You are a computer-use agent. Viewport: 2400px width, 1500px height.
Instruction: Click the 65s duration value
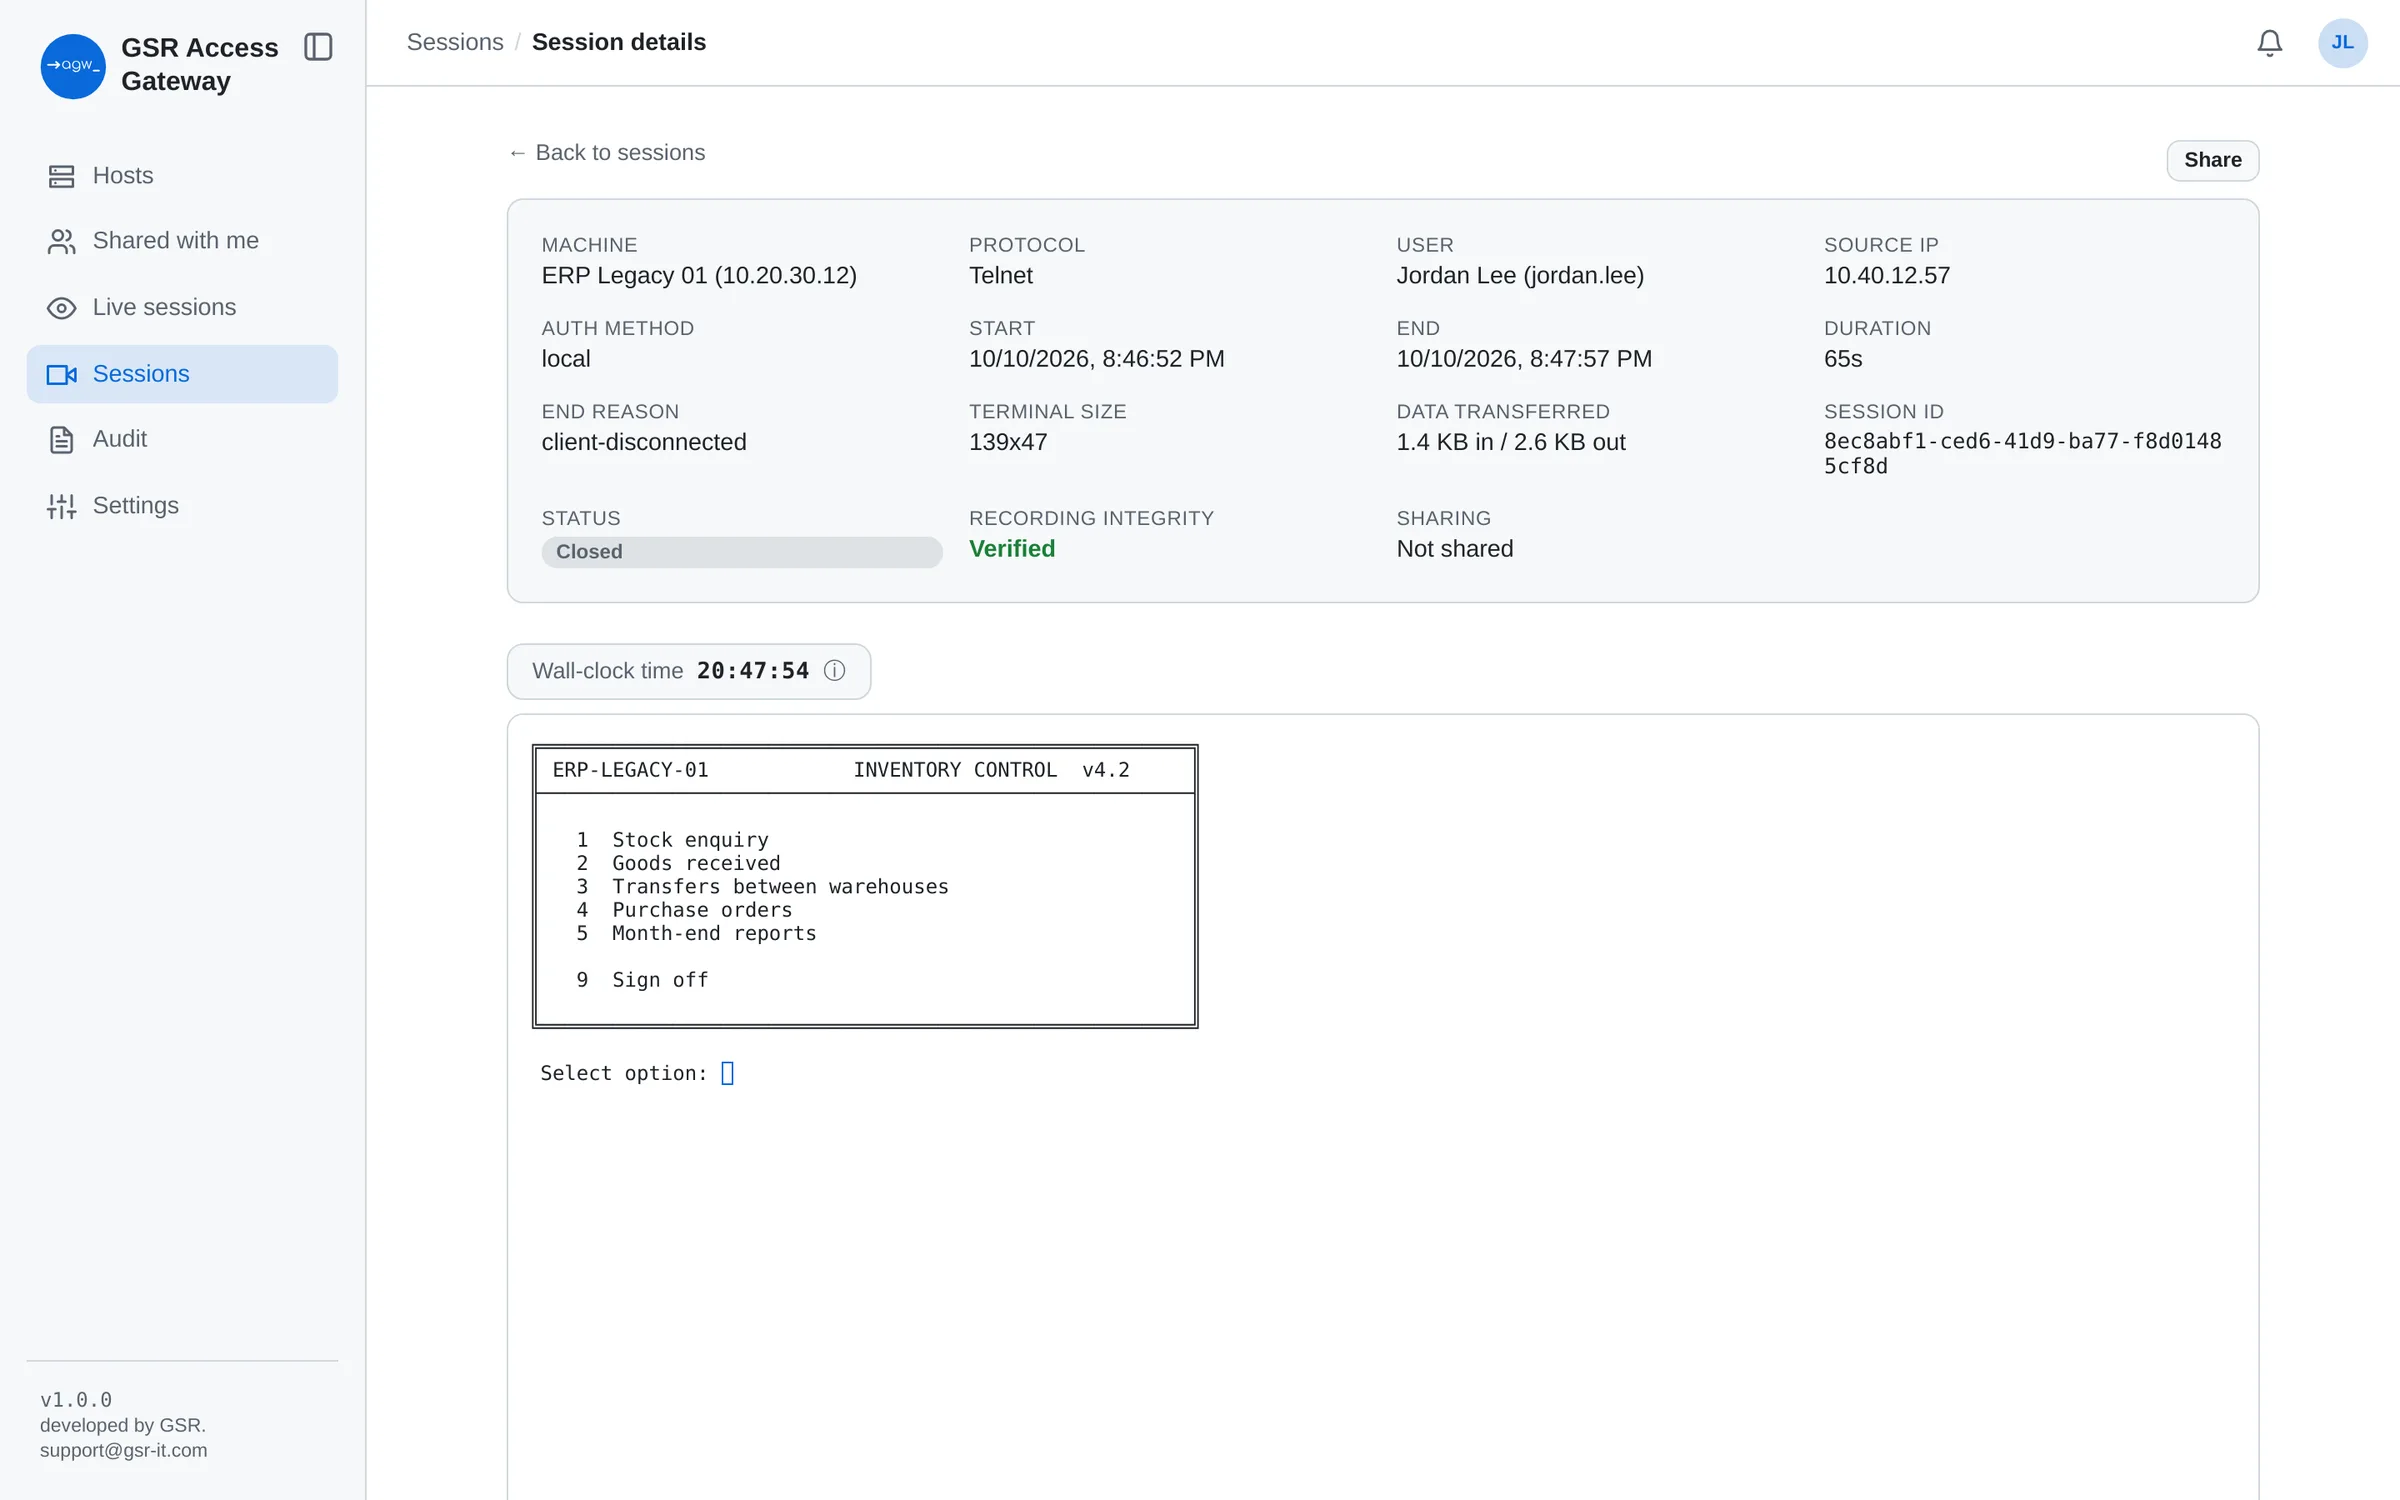pos(1843,359)
